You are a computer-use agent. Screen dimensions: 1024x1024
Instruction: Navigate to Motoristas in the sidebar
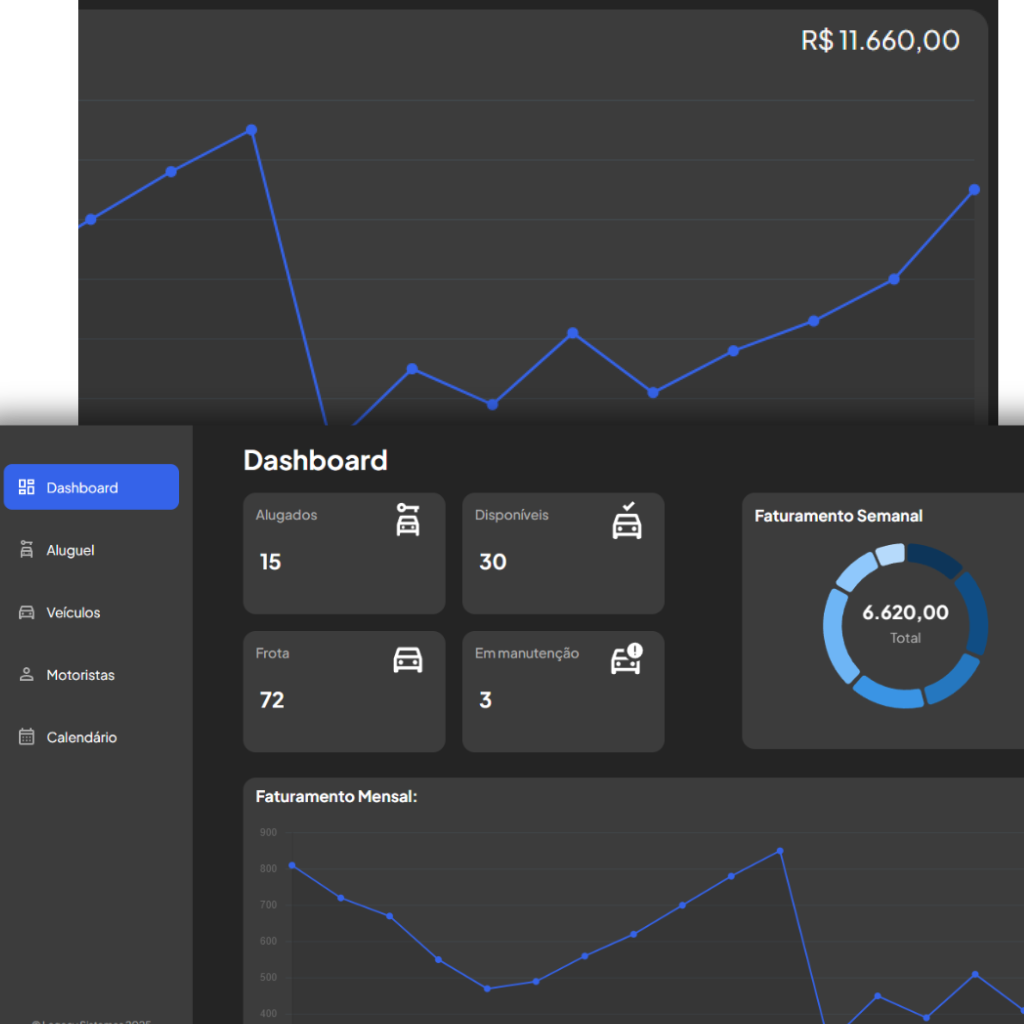pos(80,675)
